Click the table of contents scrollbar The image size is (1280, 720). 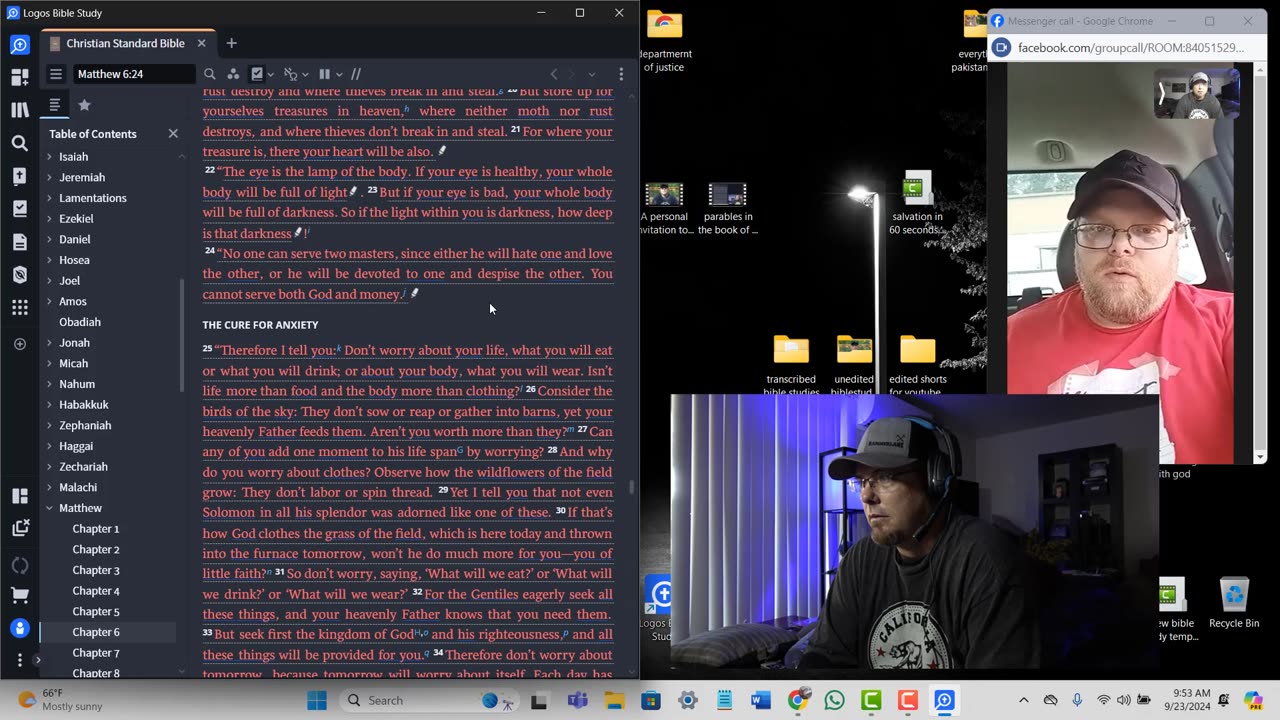click(x=181, y=334)
